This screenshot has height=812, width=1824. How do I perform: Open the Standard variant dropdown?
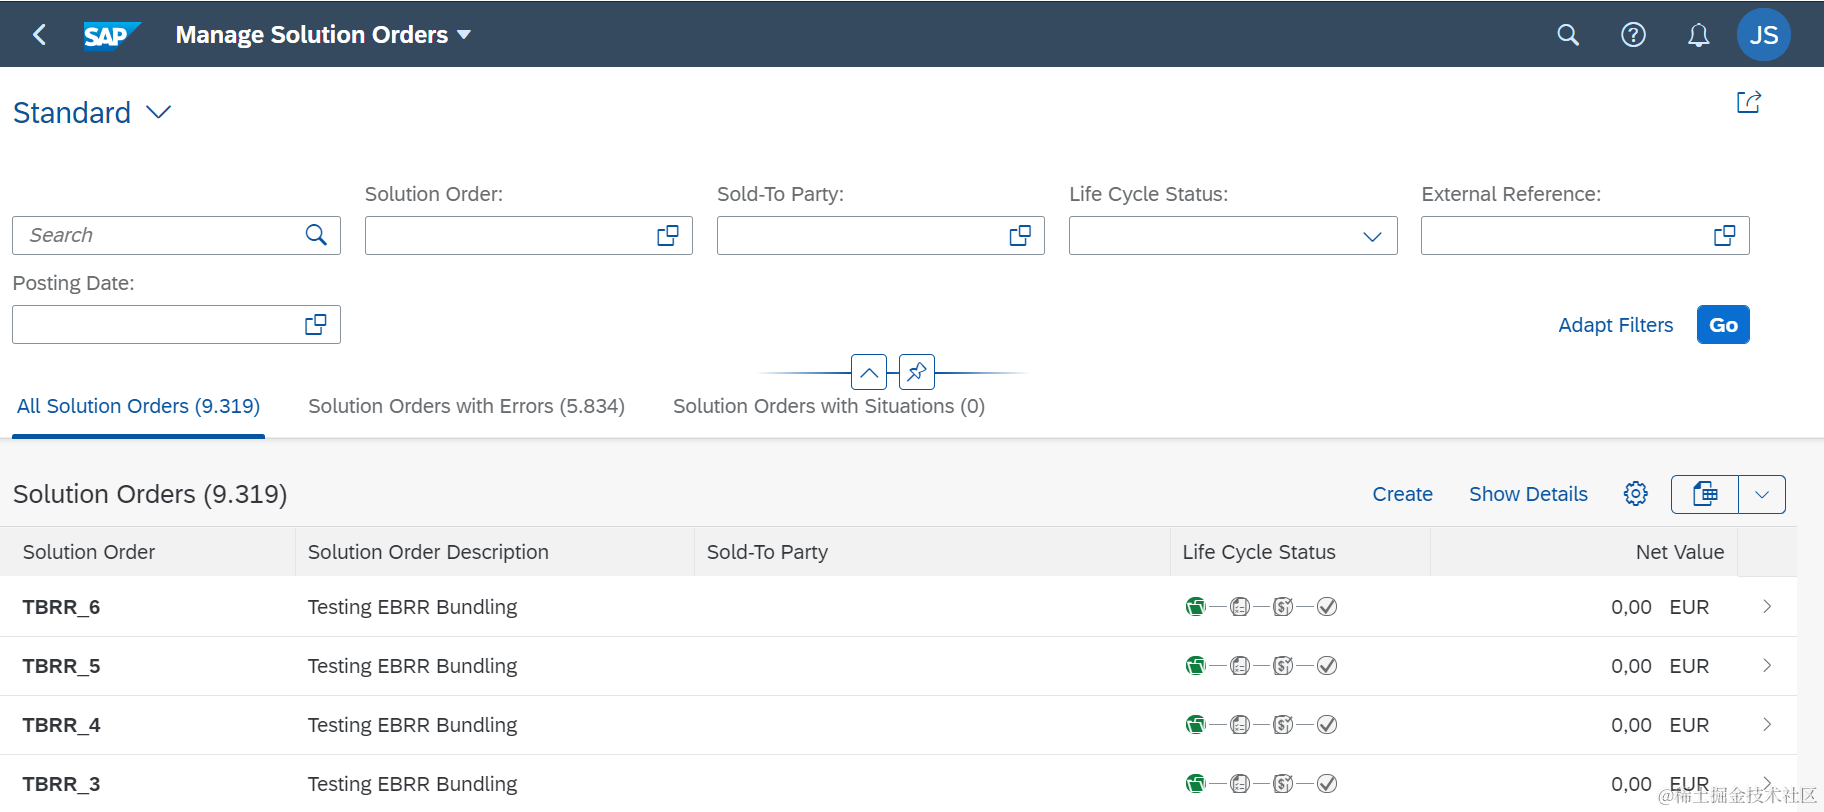(159, 112)
